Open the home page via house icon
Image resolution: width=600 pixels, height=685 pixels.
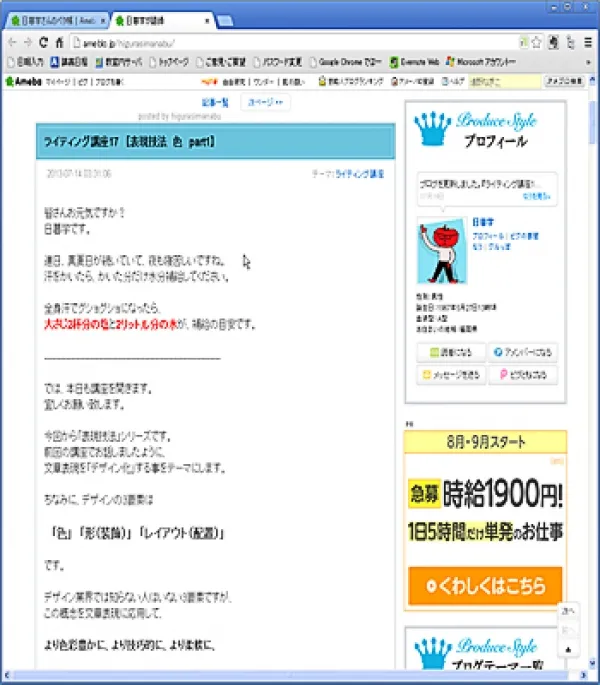point(59,42)
